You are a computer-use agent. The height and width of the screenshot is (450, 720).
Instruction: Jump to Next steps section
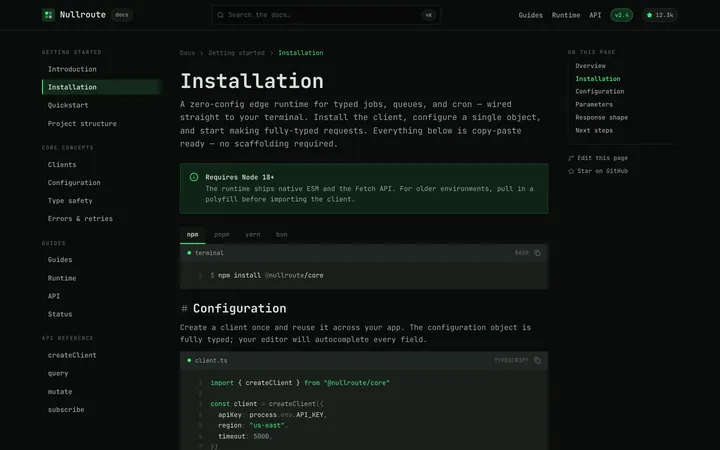[594, 131]
